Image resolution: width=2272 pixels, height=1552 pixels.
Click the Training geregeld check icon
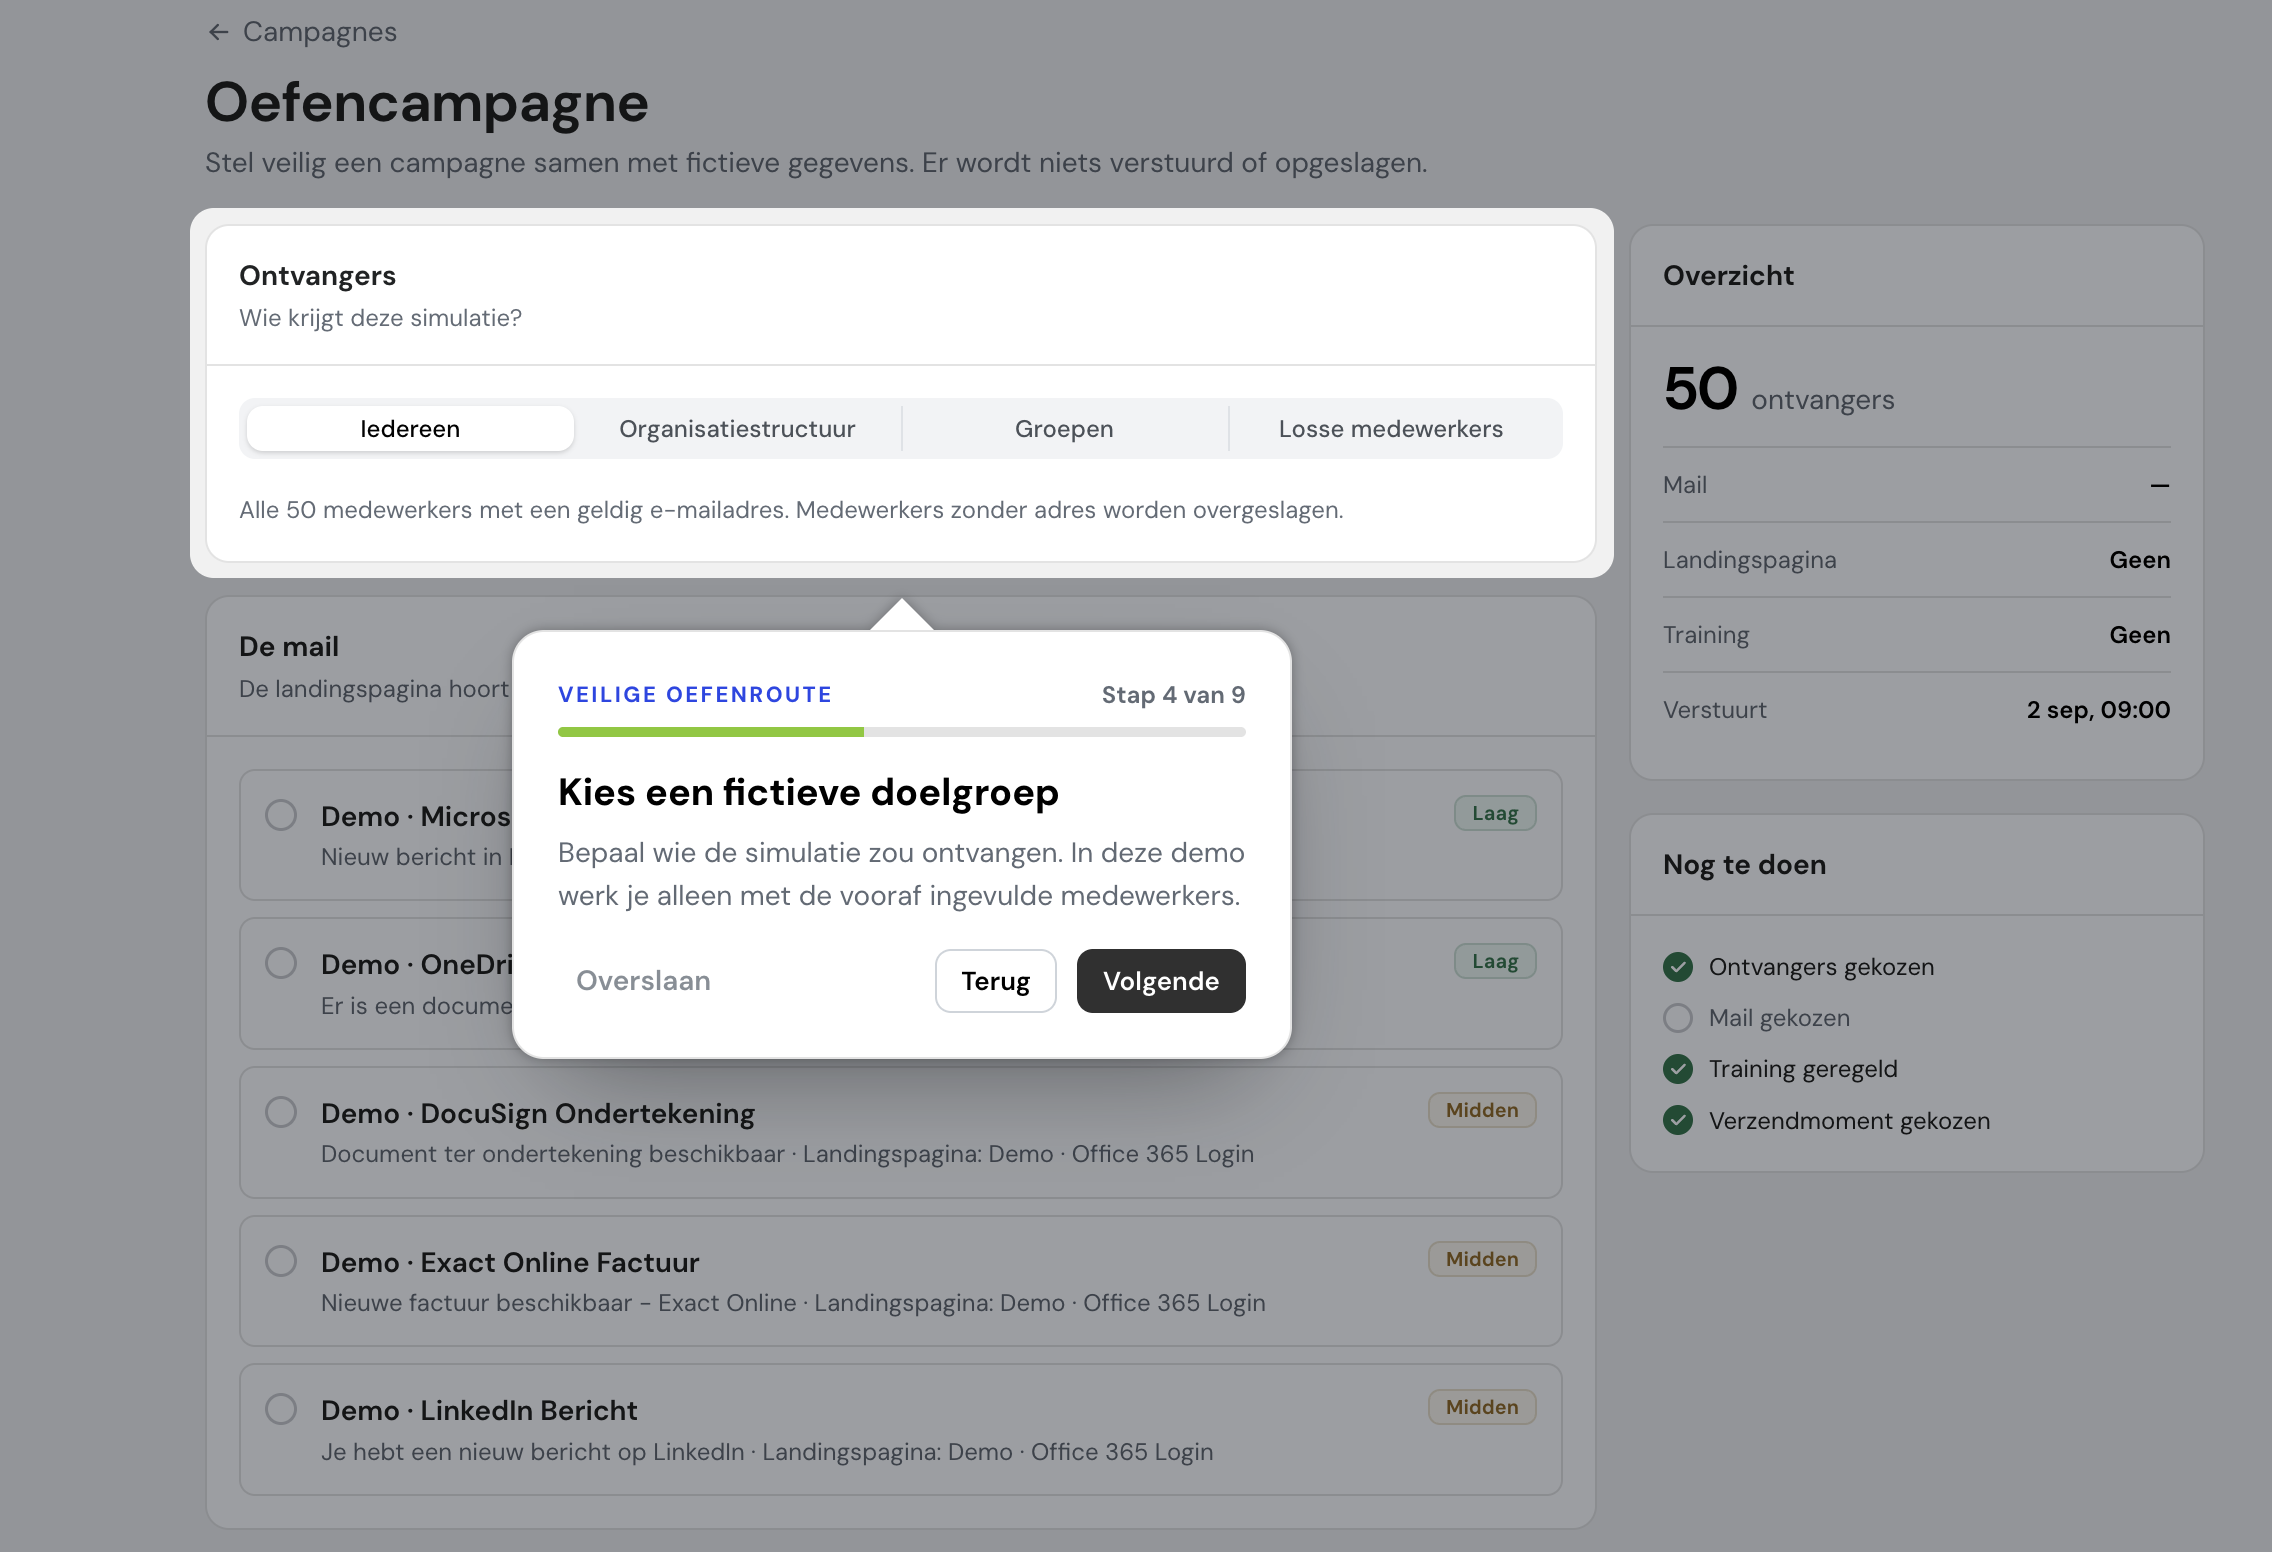click(x=1678, y=1069)
